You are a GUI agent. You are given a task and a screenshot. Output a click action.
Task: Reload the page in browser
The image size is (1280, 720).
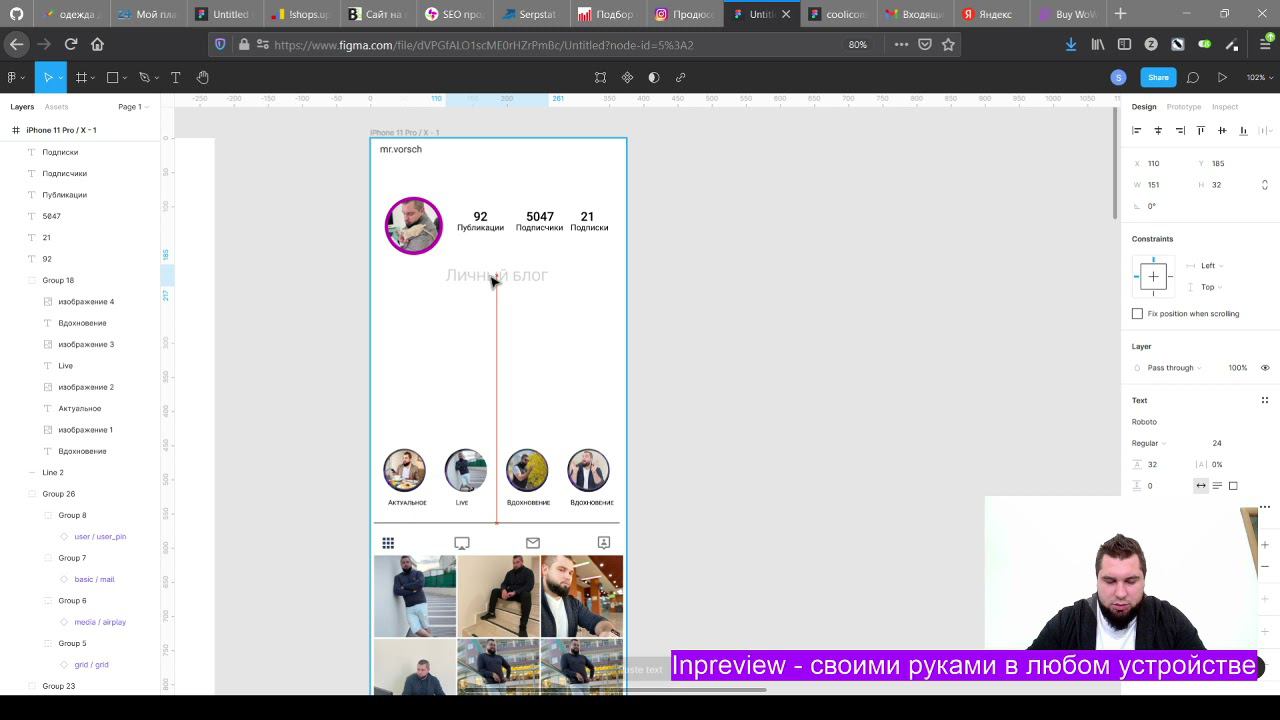71,44
